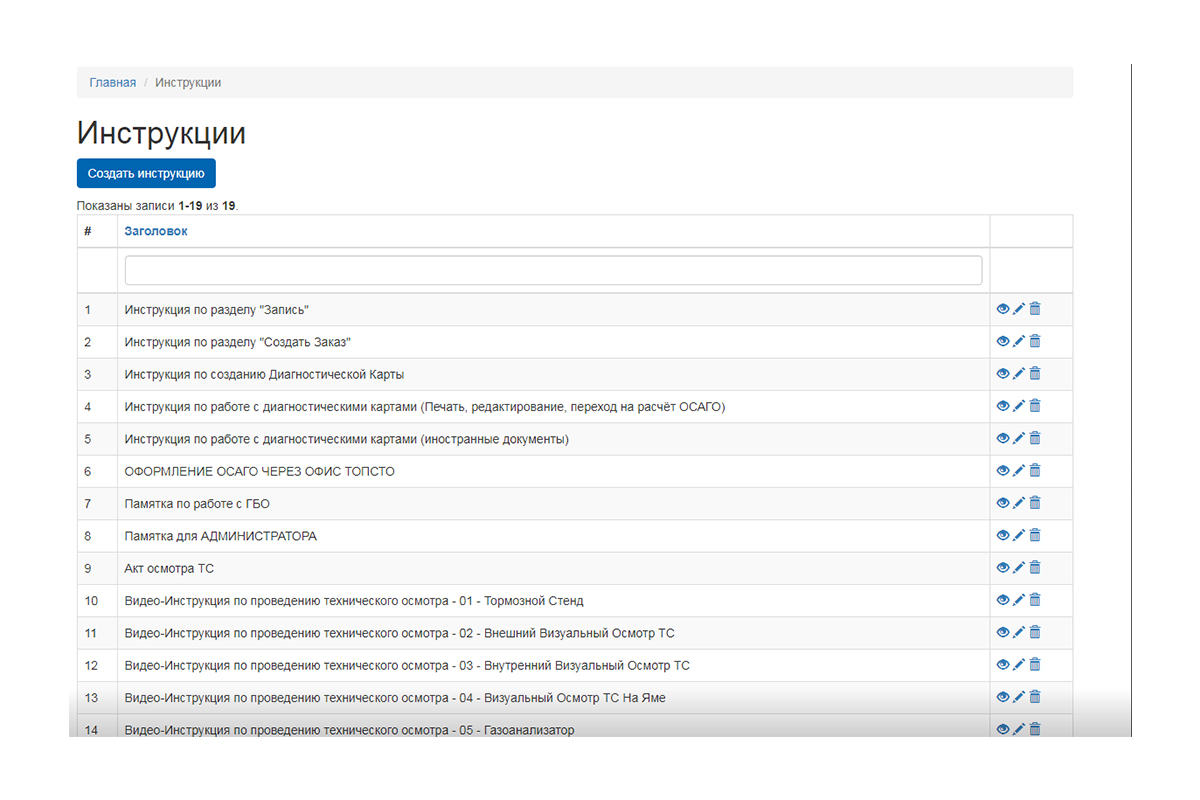Delete 'Памятка по работе с ГБО' trash icon
Screen dimensions: 1200x800
[1035, 502]
